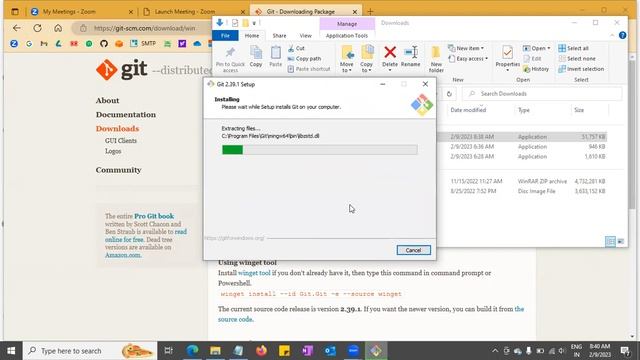Click the Paste clipboard icon in ribbon
The height and width of the screenshot is (360, 640).
[276, 53]
